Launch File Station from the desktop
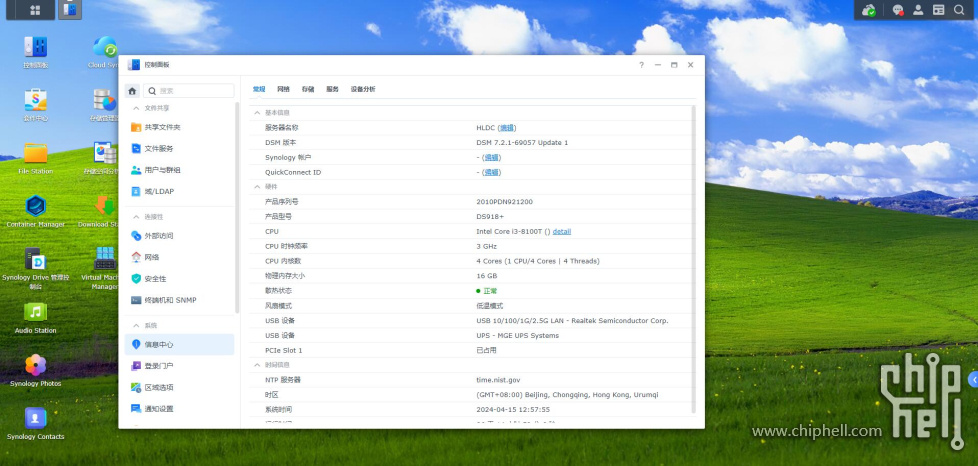Viewport: 978px width, 466px height. pyautogui.click(x=36, y=158)
